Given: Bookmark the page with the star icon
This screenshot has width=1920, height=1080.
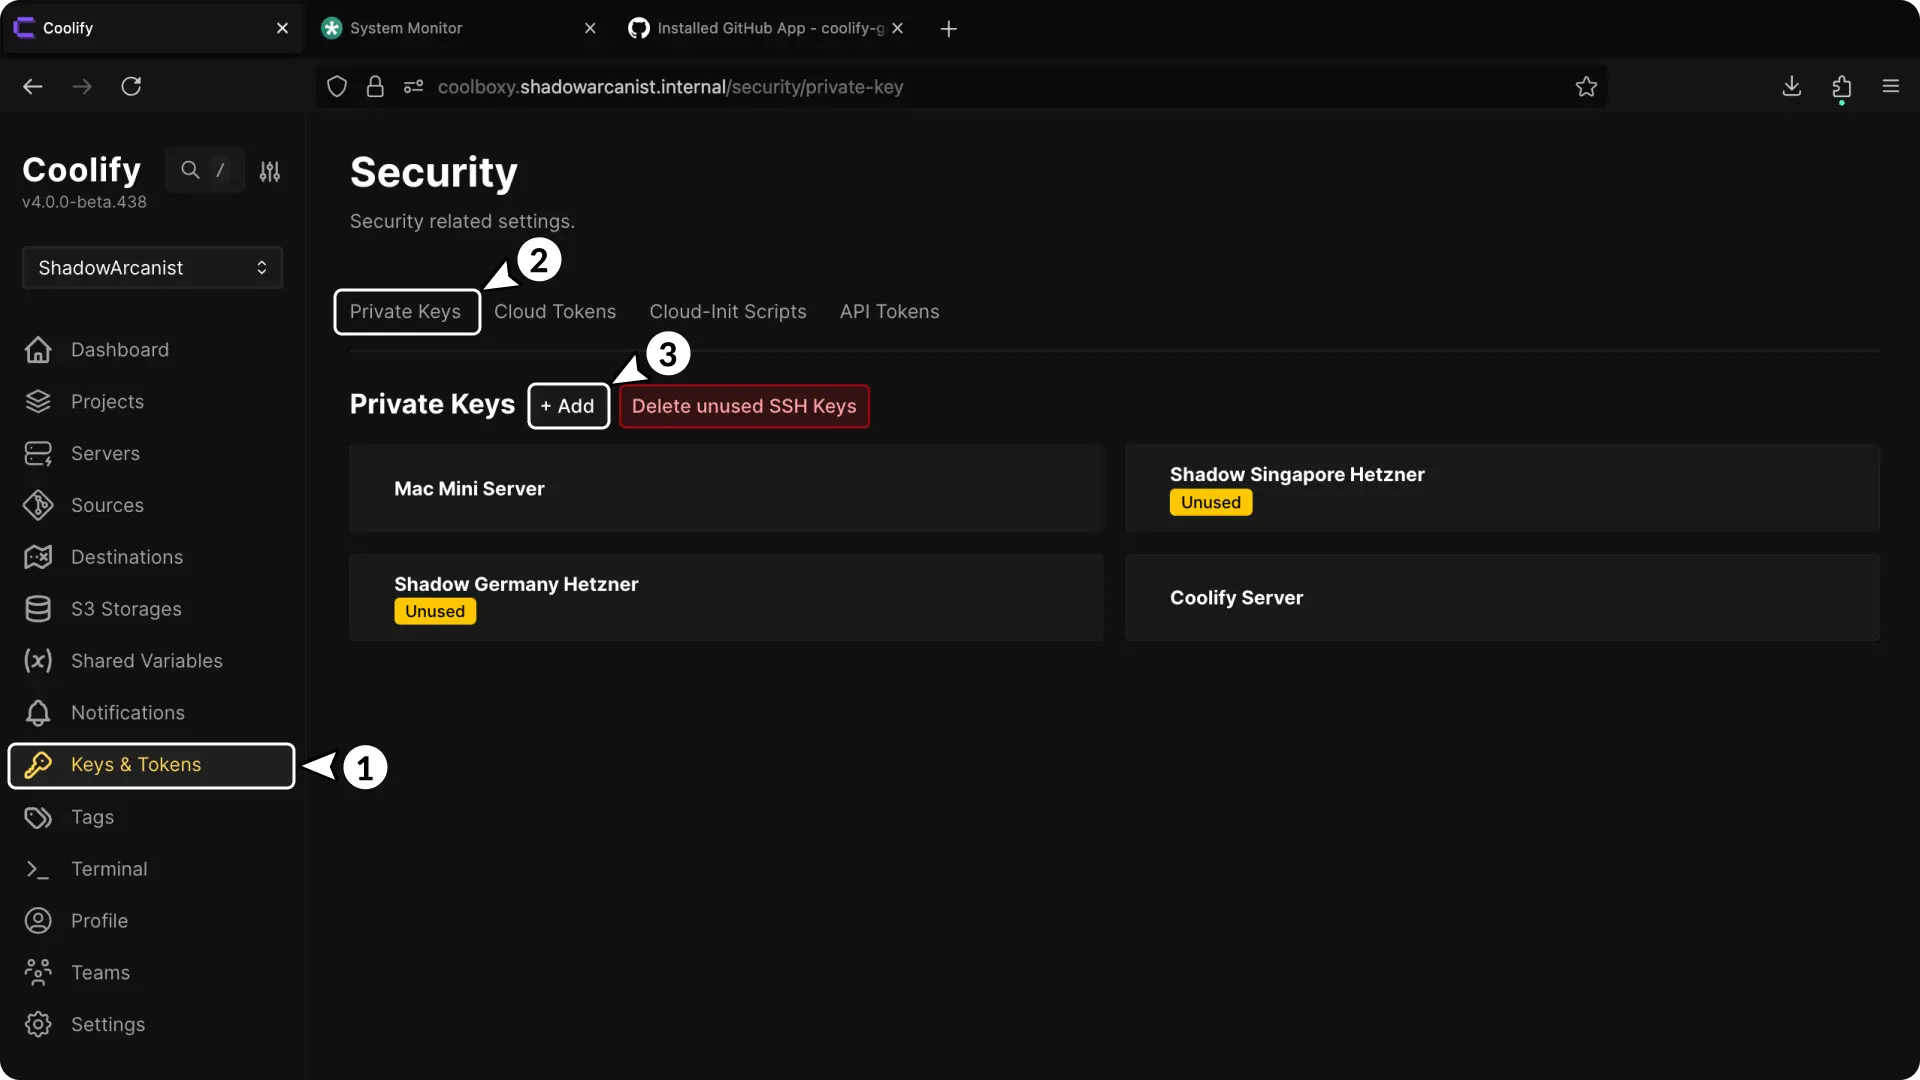Looking at the screenshot, I should click(1586, 87).
